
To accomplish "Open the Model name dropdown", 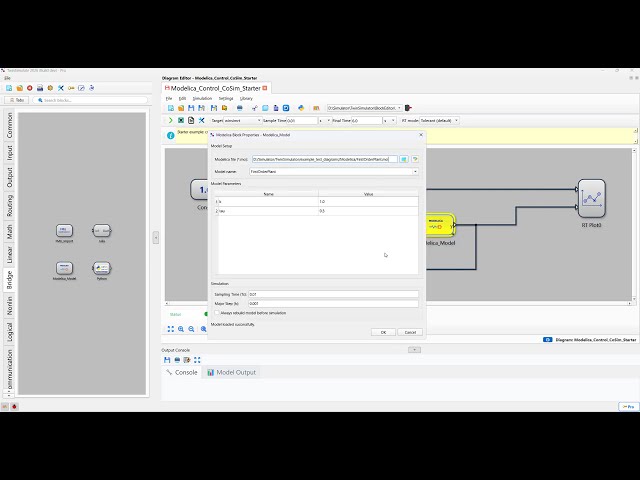I will (415, 171).
